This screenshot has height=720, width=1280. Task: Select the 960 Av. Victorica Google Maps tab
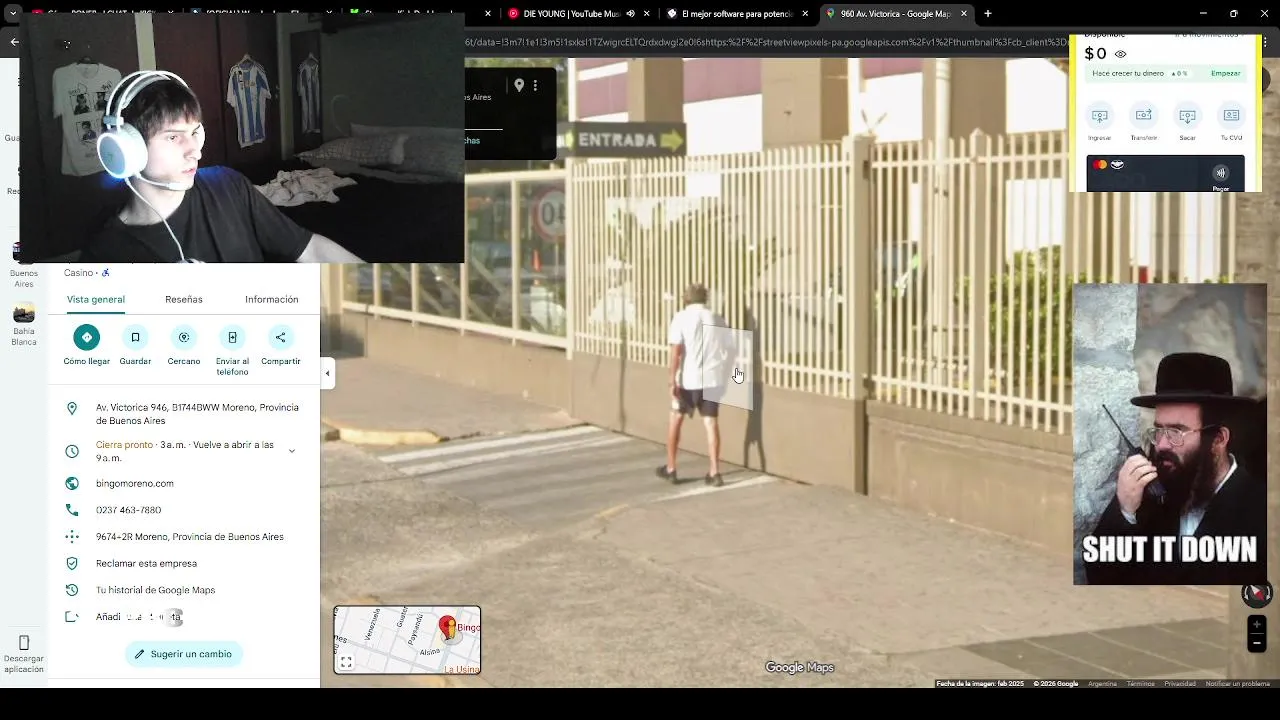click(895, 14)
